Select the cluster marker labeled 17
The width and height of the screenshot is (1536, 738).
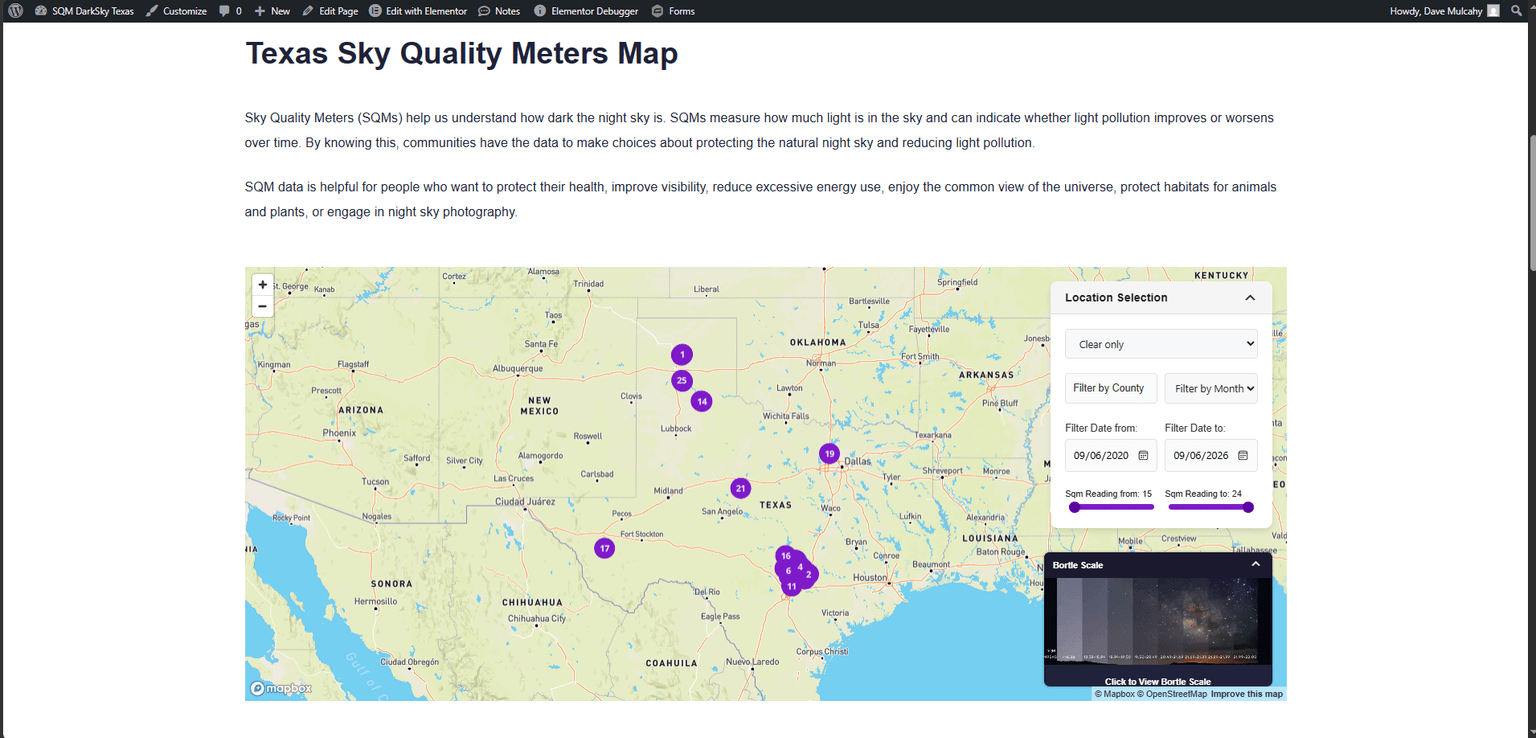(x=604, y=548)
